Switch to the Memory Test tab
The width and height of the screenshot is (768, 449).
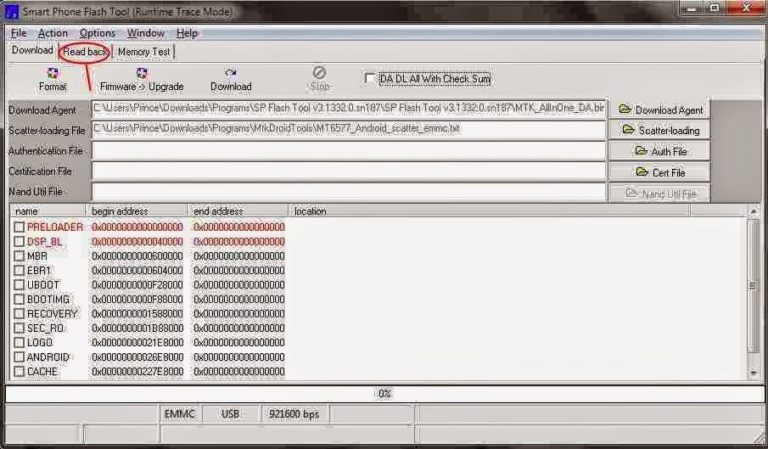[x=144, y=52]
